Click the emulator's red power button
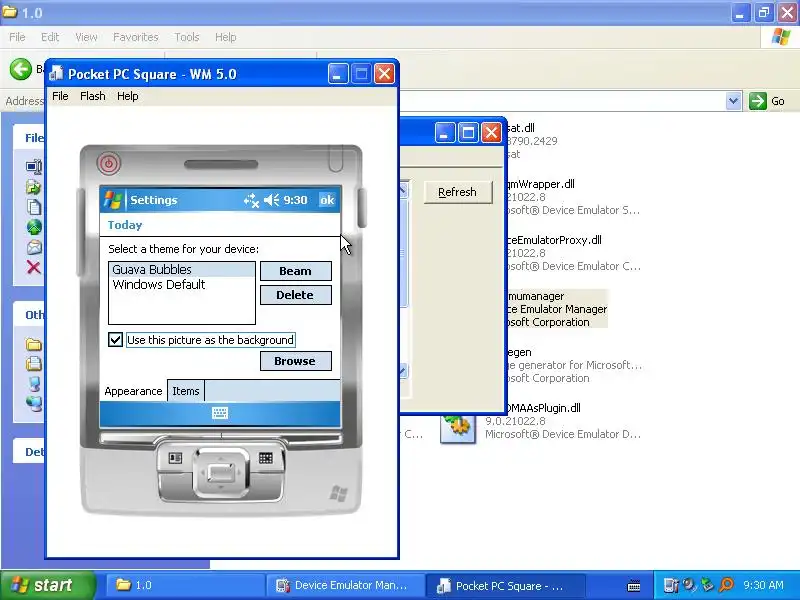800x600 pixels. pos(109,164)
